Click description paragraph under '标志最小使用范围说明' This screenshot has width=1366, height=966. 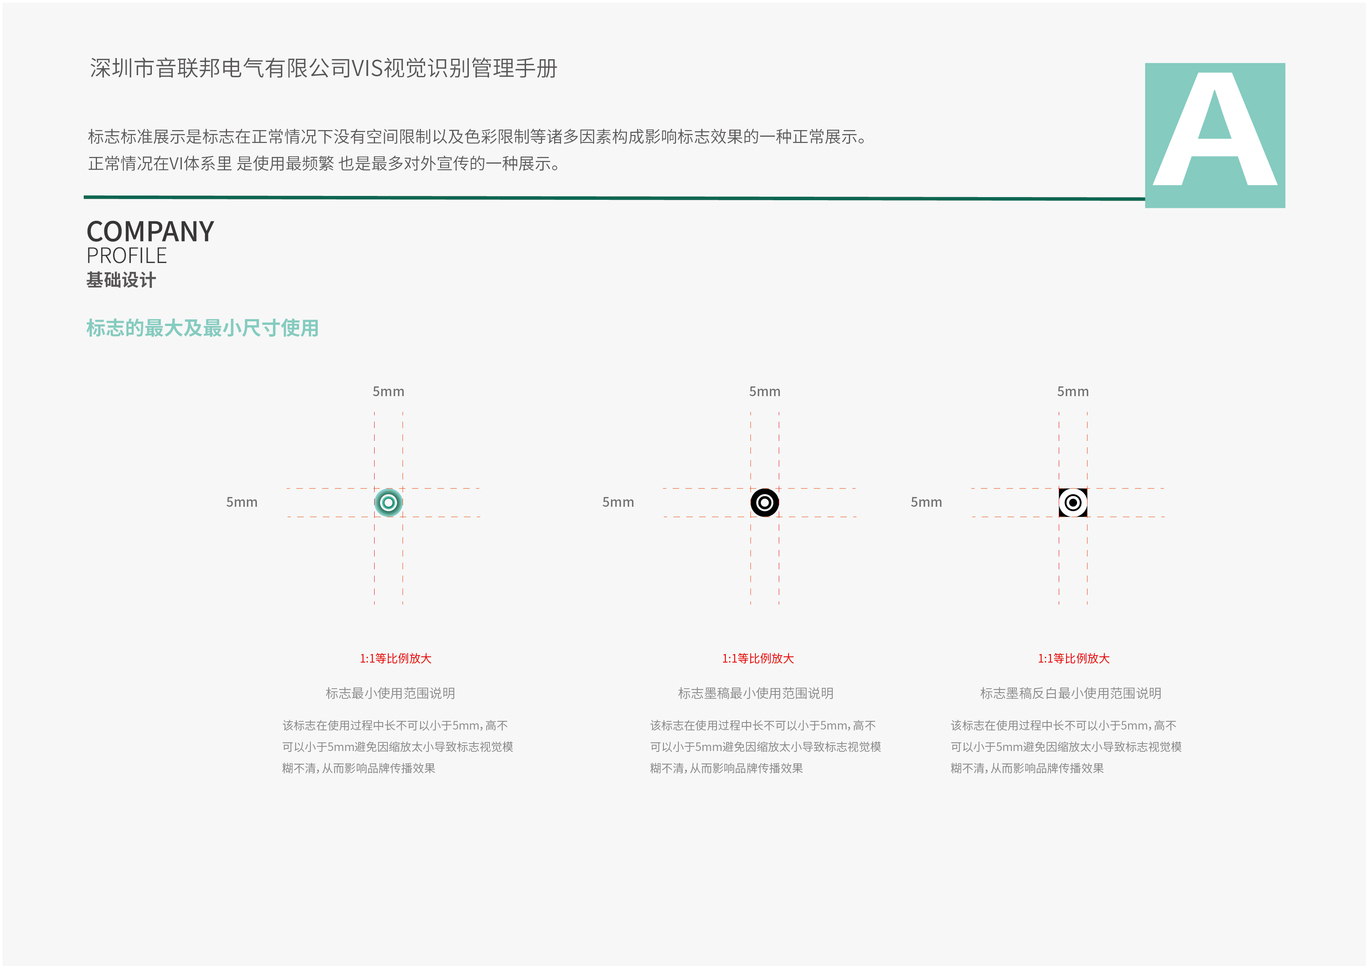(398, 747)
